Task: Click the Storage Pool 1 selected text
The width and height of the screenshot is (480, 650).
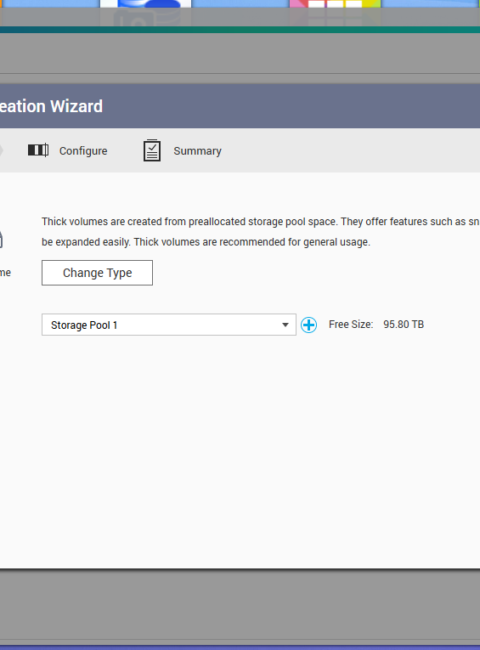Action: [84, 325]
